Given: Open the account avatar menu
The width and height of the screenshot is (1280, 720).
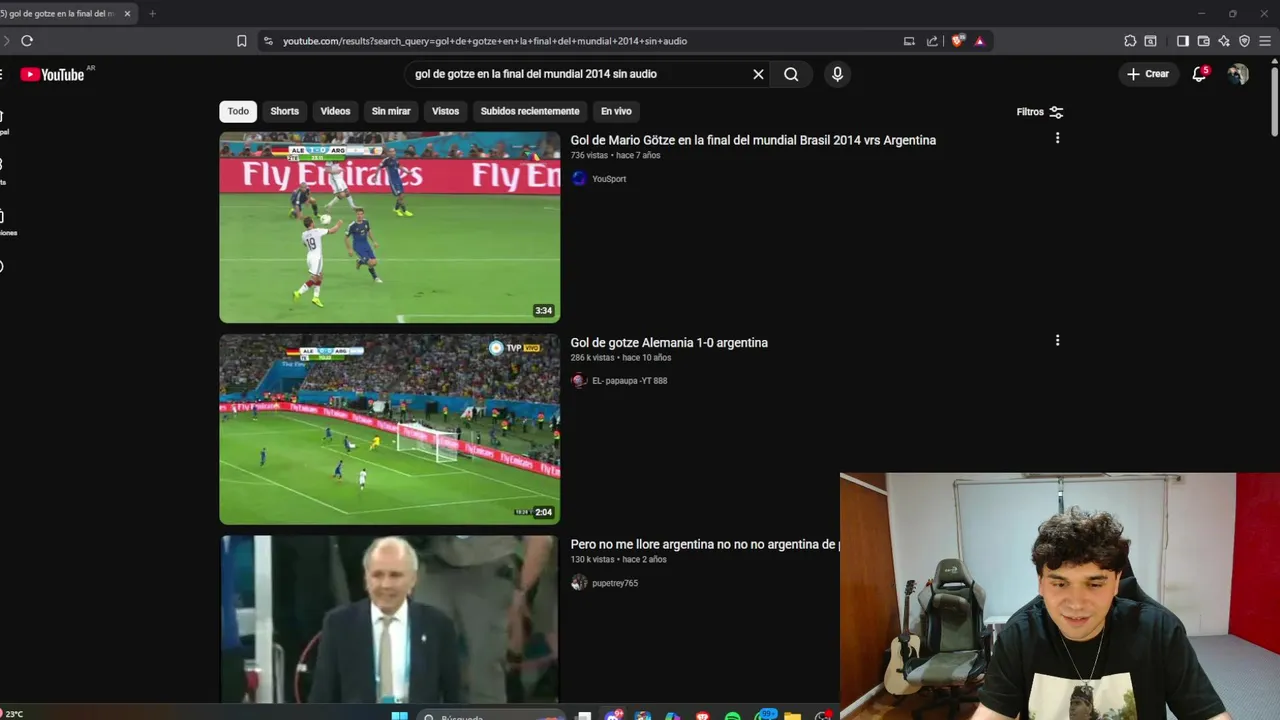Looking at the screenshot, I should (x=1238, y=74).
